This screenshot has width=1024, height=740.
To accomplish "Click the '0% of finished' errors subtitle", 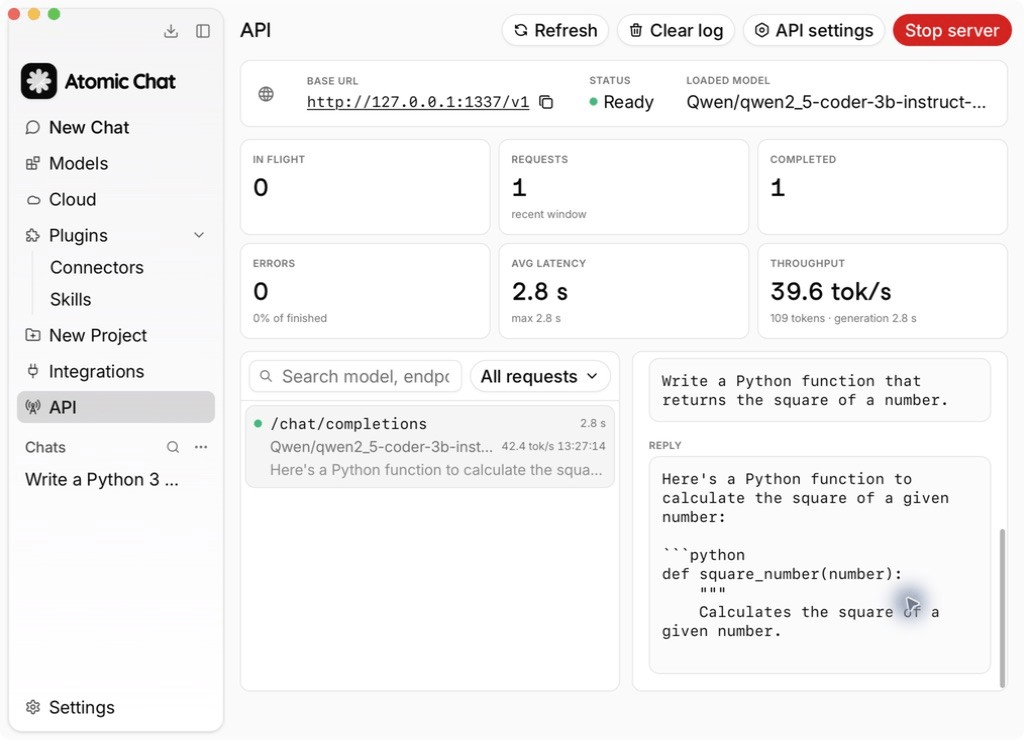I will 290,318.
